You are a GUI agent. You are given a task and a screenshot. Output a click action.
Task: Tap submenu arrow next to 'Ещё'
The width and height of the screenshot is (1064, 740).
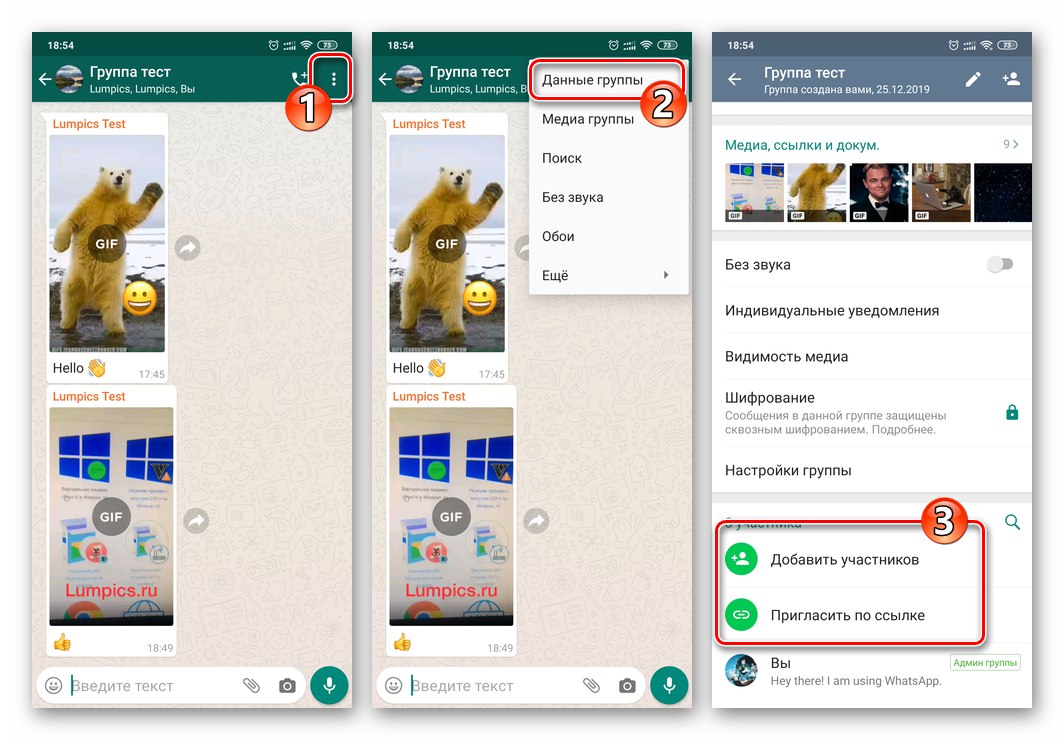pos(666,275)
